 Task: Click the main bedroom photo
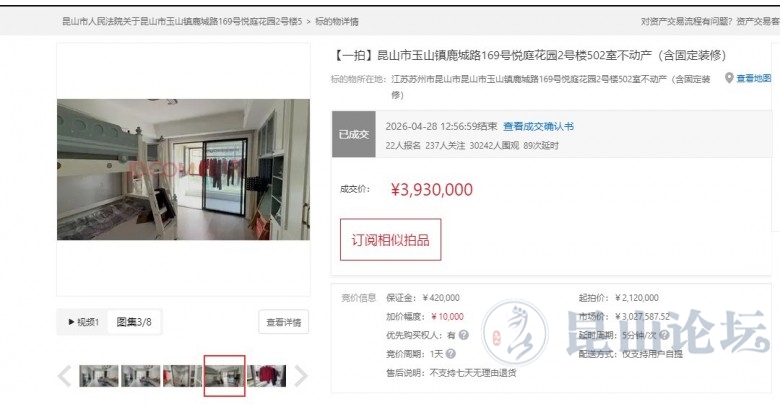[x=183, y=170]
